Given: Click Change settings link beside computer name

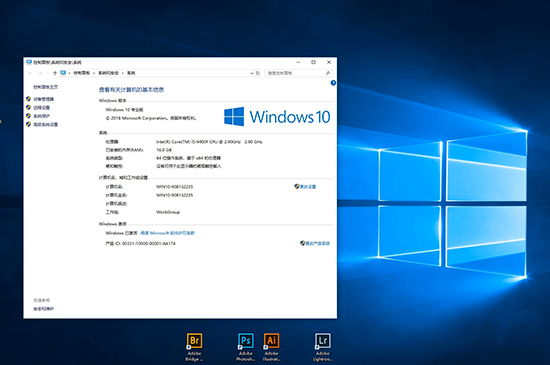Looking at the screenshot, I should (305, 187).
